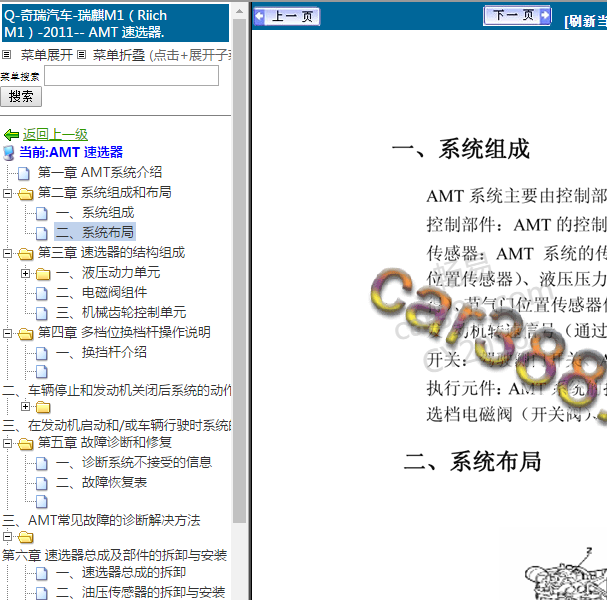607x600 pixels.
Task: Click page icon above 三、AMT常见故障 entry
Action: (x=42, y=502)
